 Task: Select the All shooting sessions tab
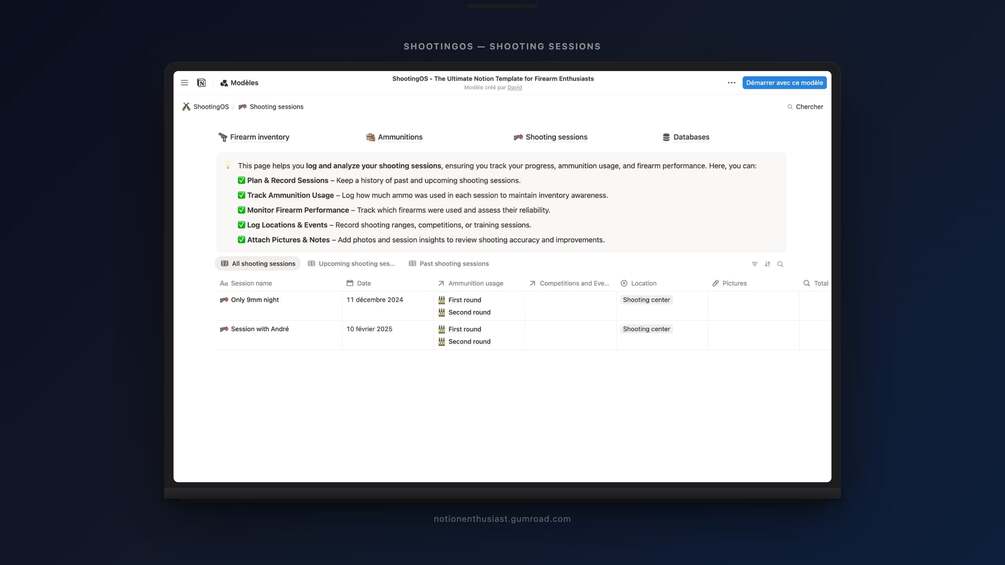tap(258, 263)
